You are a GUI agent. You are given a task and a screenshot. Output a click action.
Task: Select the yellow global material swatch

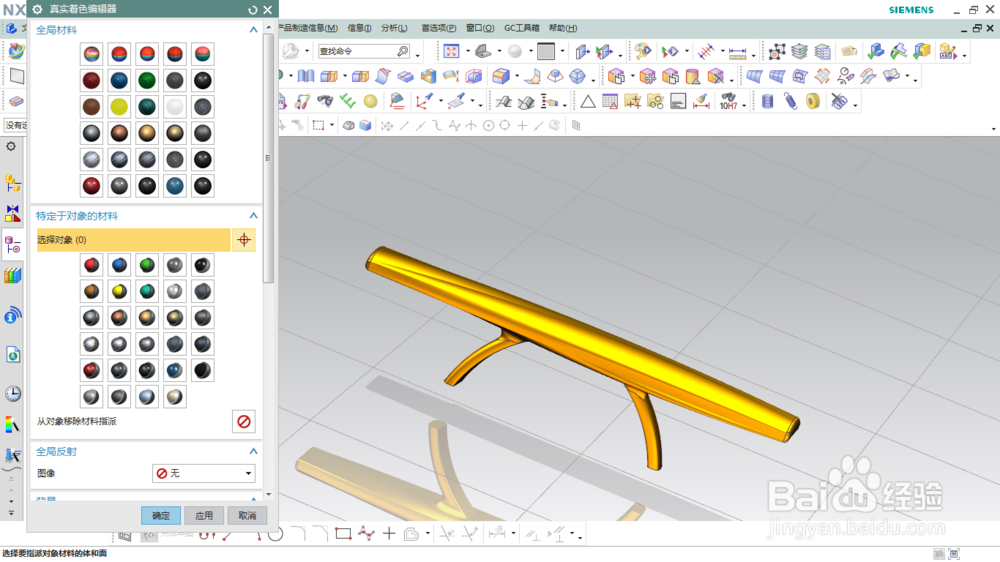(119, 107)
